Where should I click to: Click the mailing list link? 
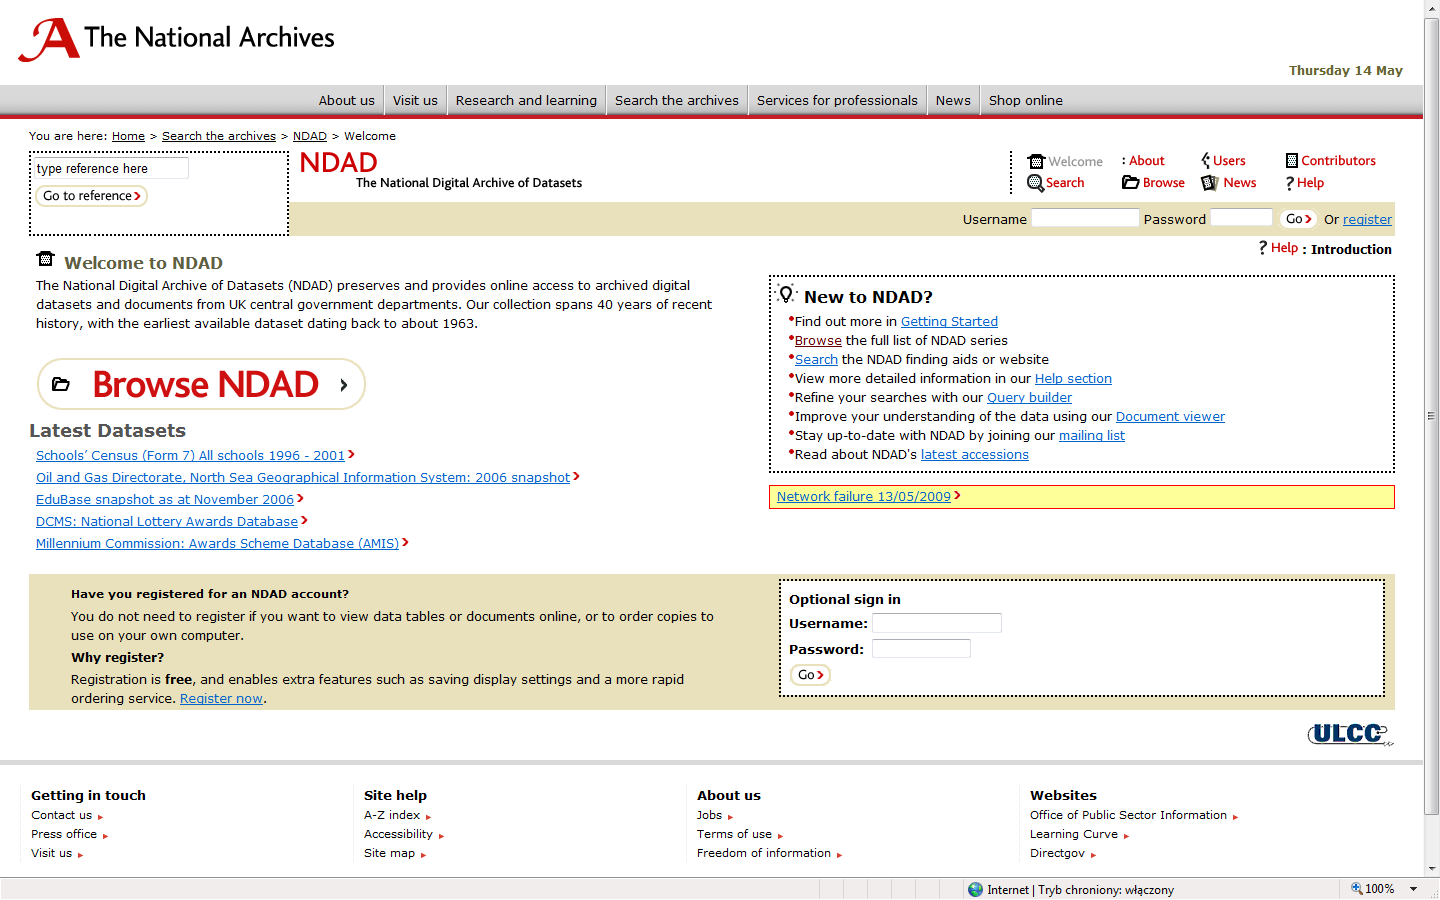[1092, 435]
